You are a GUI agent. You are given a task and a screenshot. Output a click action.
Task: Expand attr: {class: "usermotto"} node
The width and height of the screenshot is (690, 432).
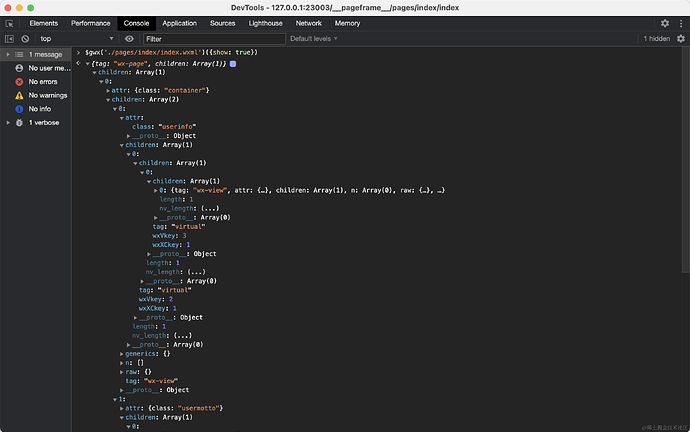pos(121,408)
